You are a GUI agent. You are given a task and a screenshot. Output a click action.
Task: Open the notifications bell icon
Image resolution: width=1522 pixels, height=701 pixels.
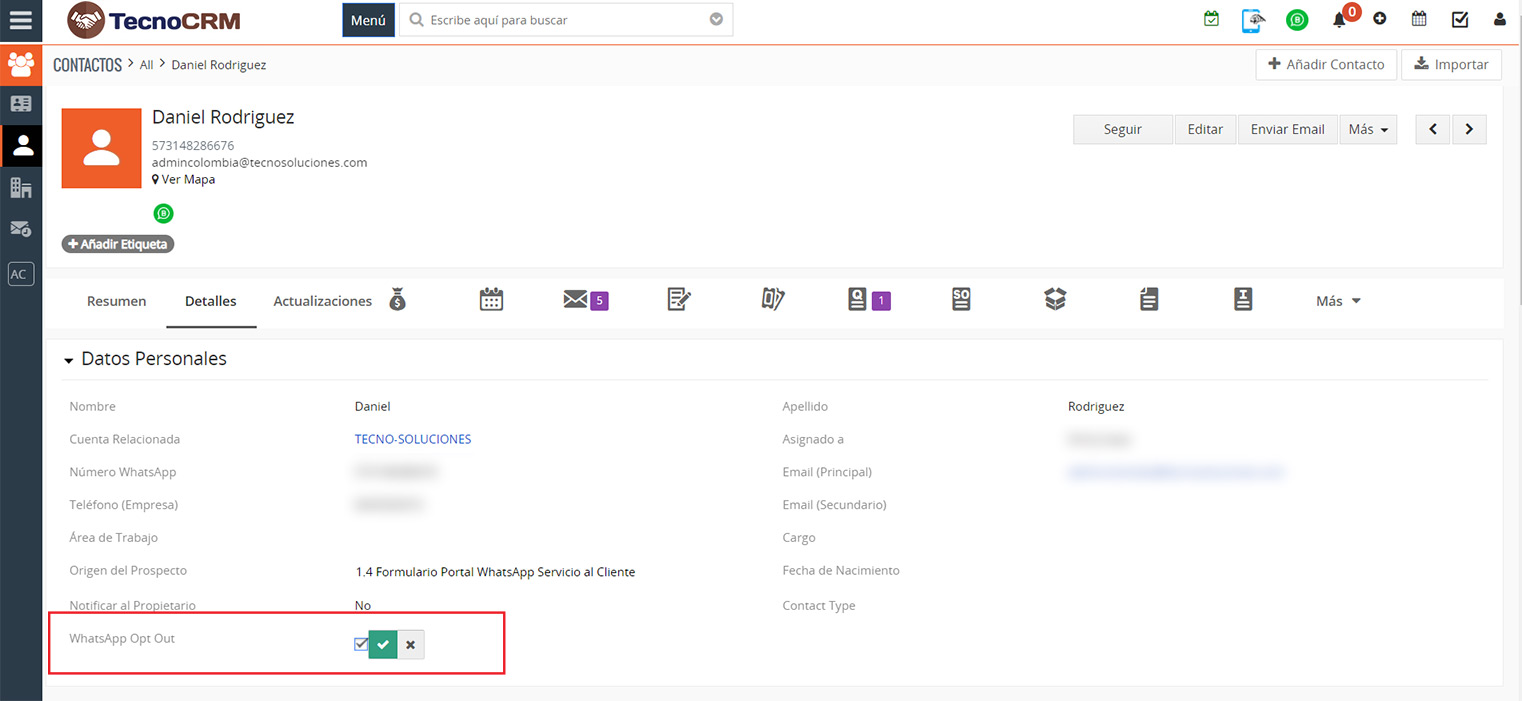click(1339, 20)
